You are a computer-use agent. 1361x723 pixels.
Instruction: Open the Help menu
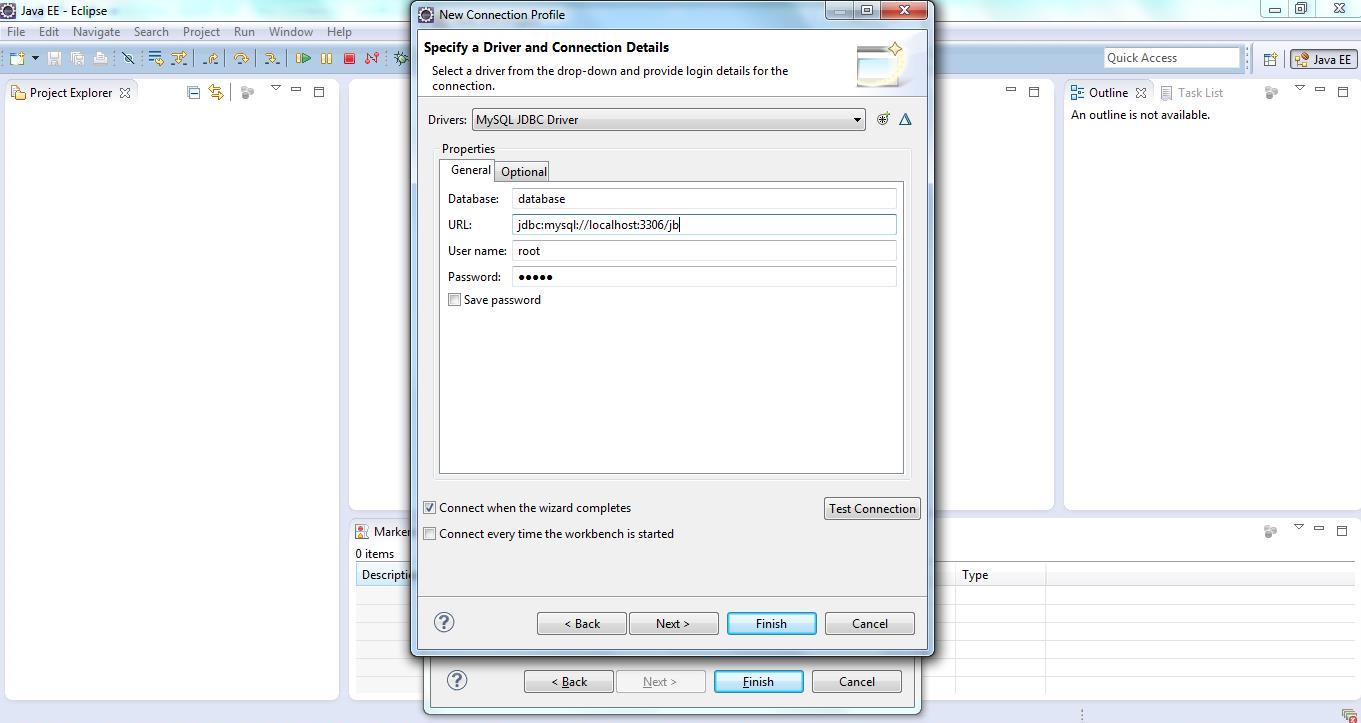pos(339,31)
